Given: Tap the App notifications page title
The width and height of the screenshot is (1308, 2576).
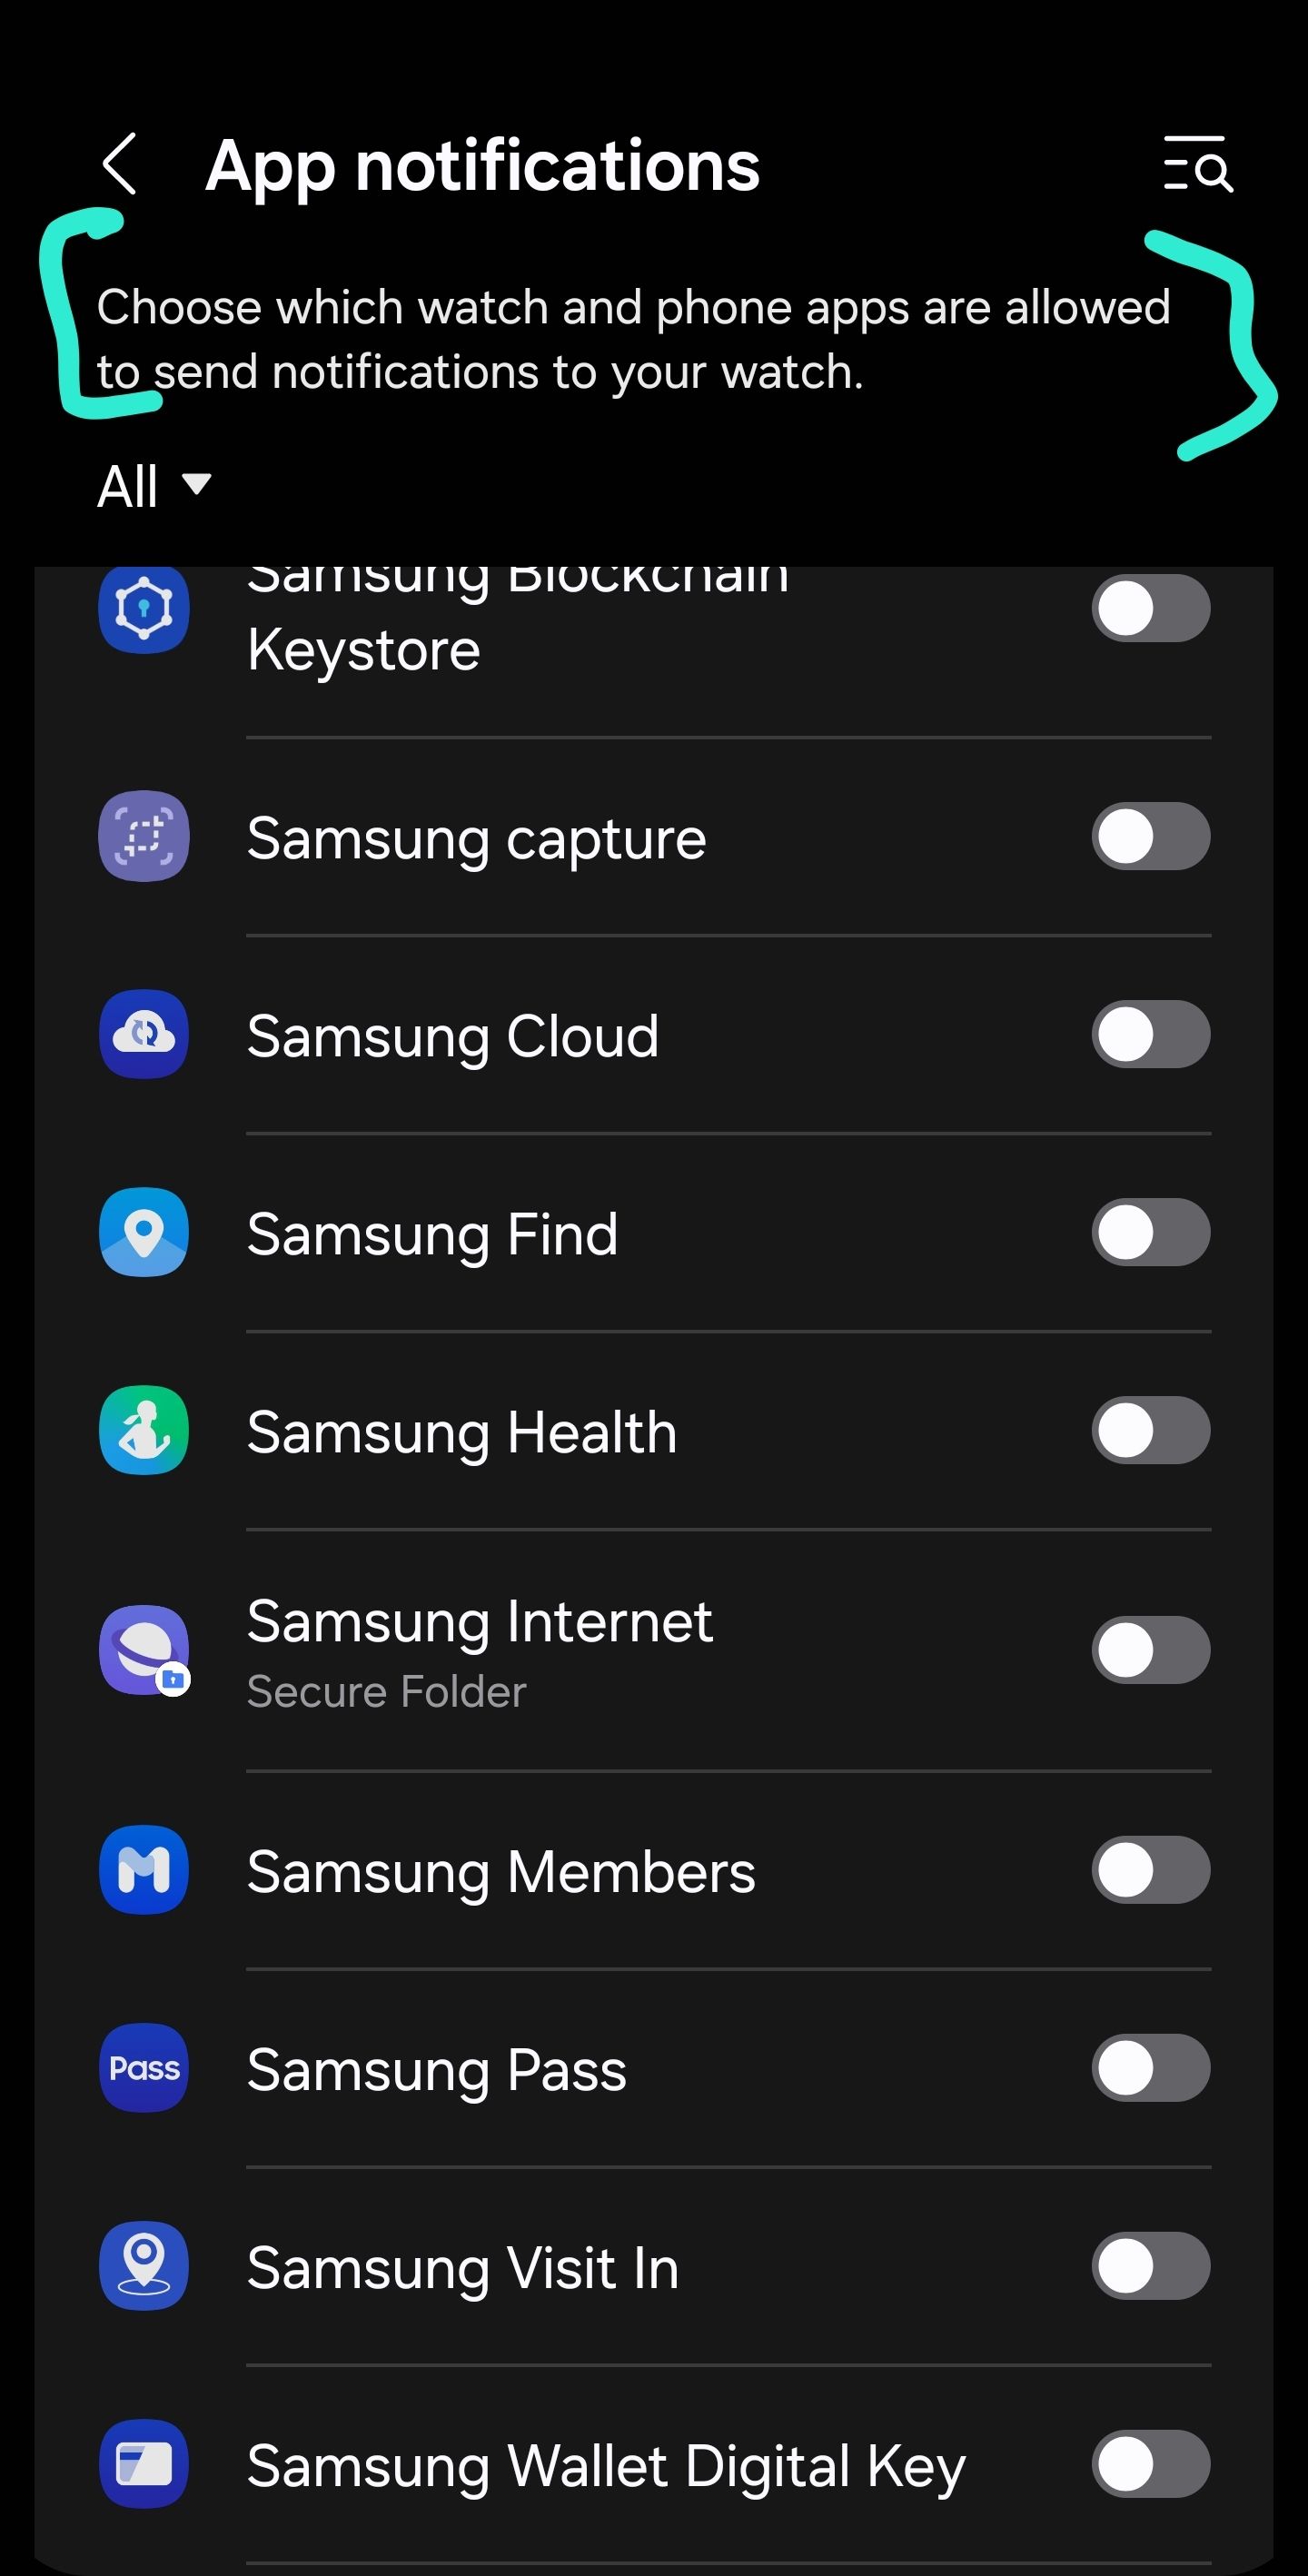Looking at the screenshot, I should pyautogui.click(x=482, y=166).
